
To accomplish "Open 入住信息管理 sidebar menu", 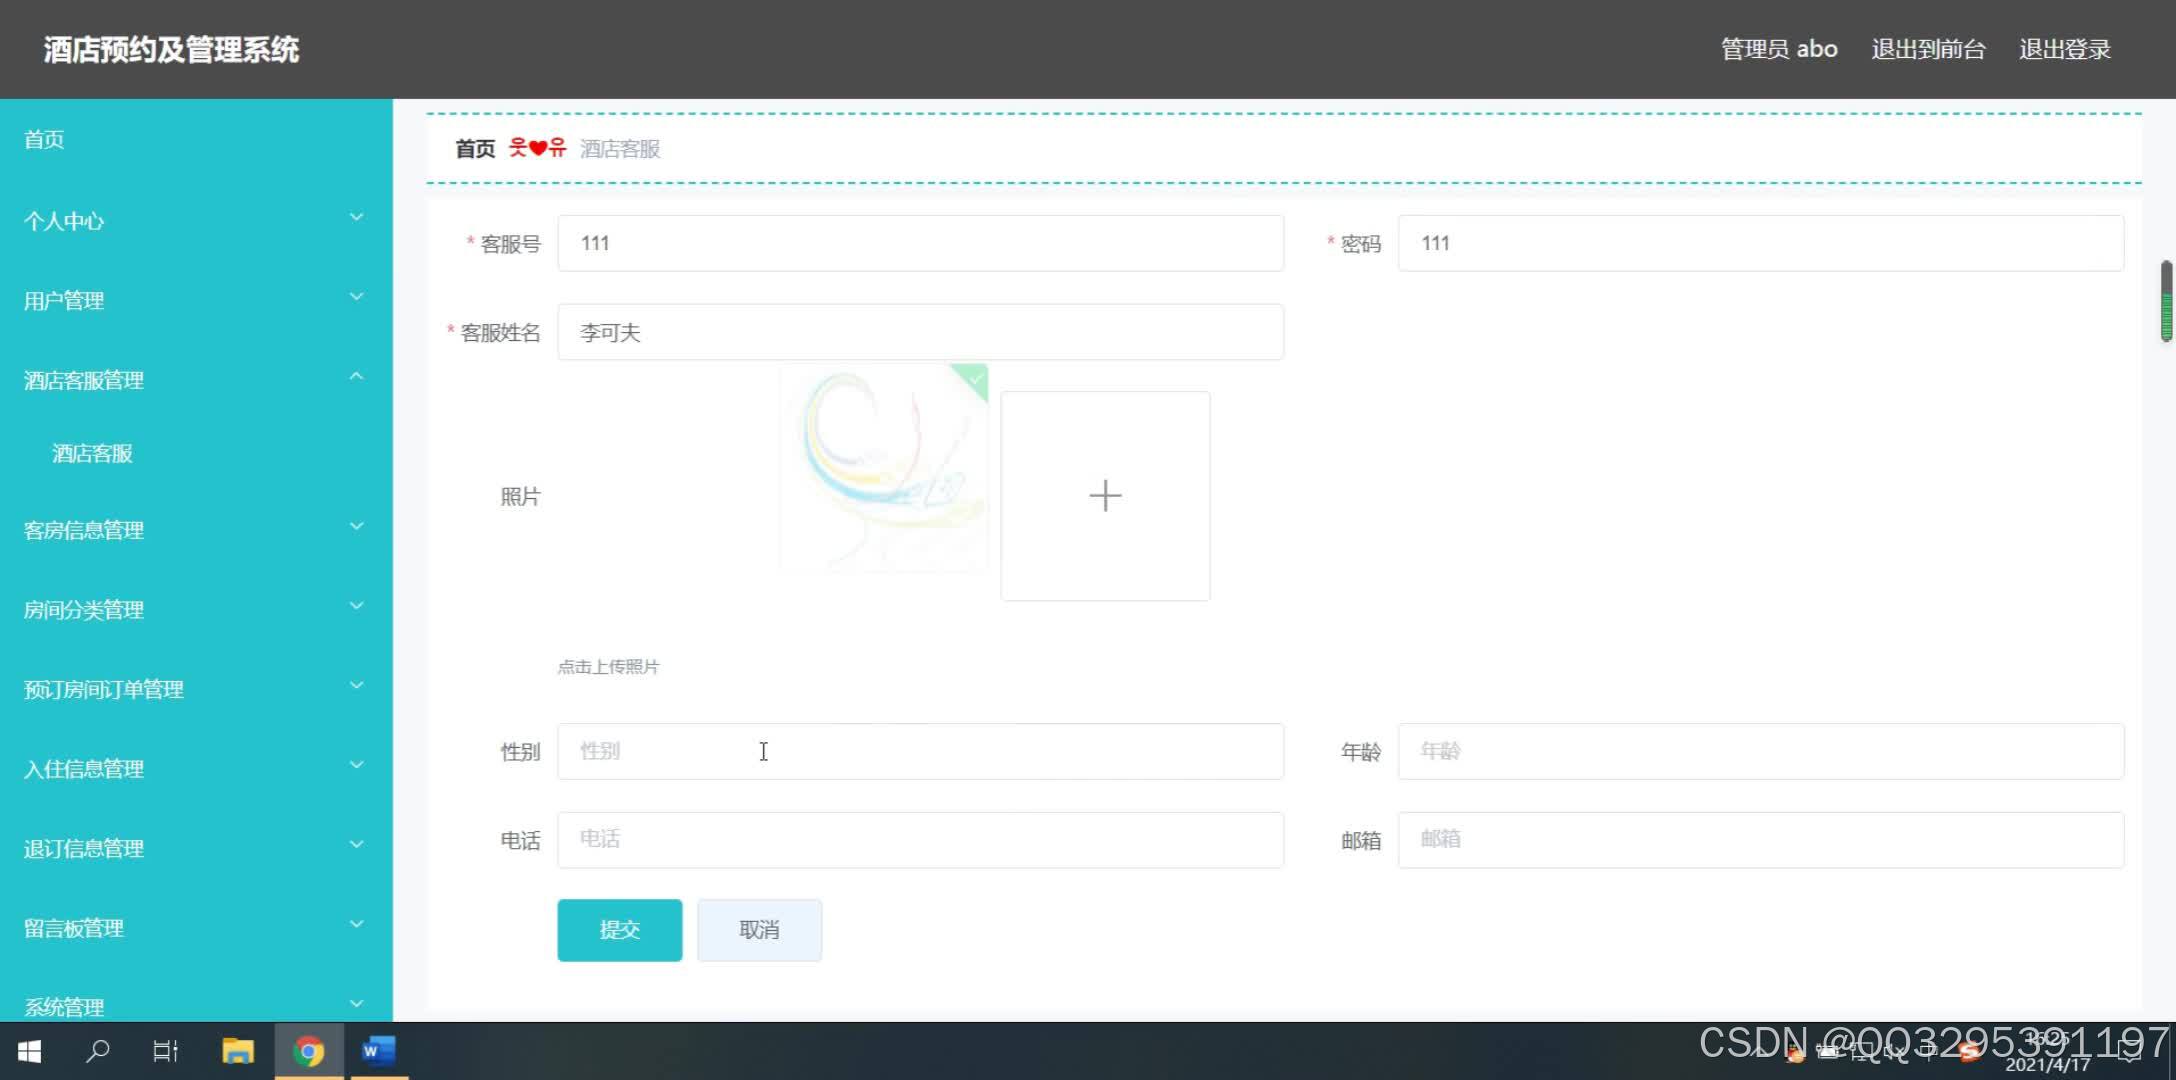I will (x=196, y=769).
